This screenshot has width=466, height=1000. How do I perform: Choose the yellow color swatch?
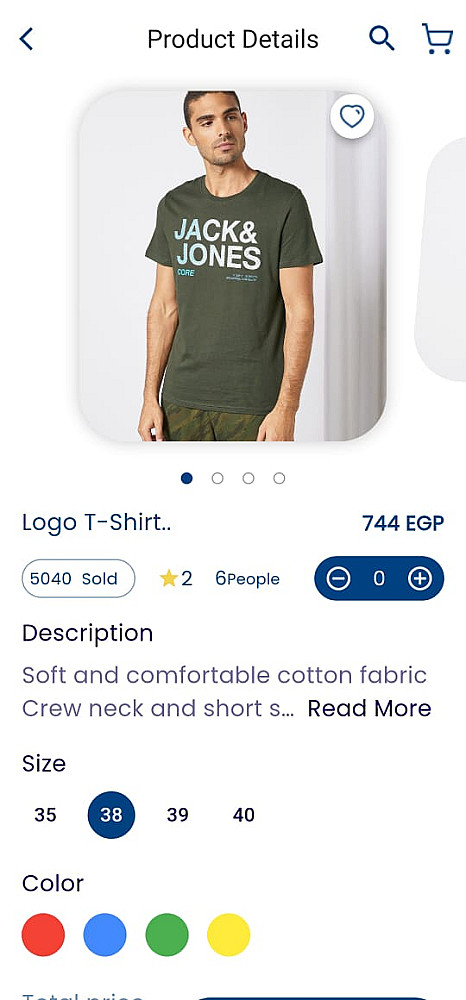pos(229,935)
